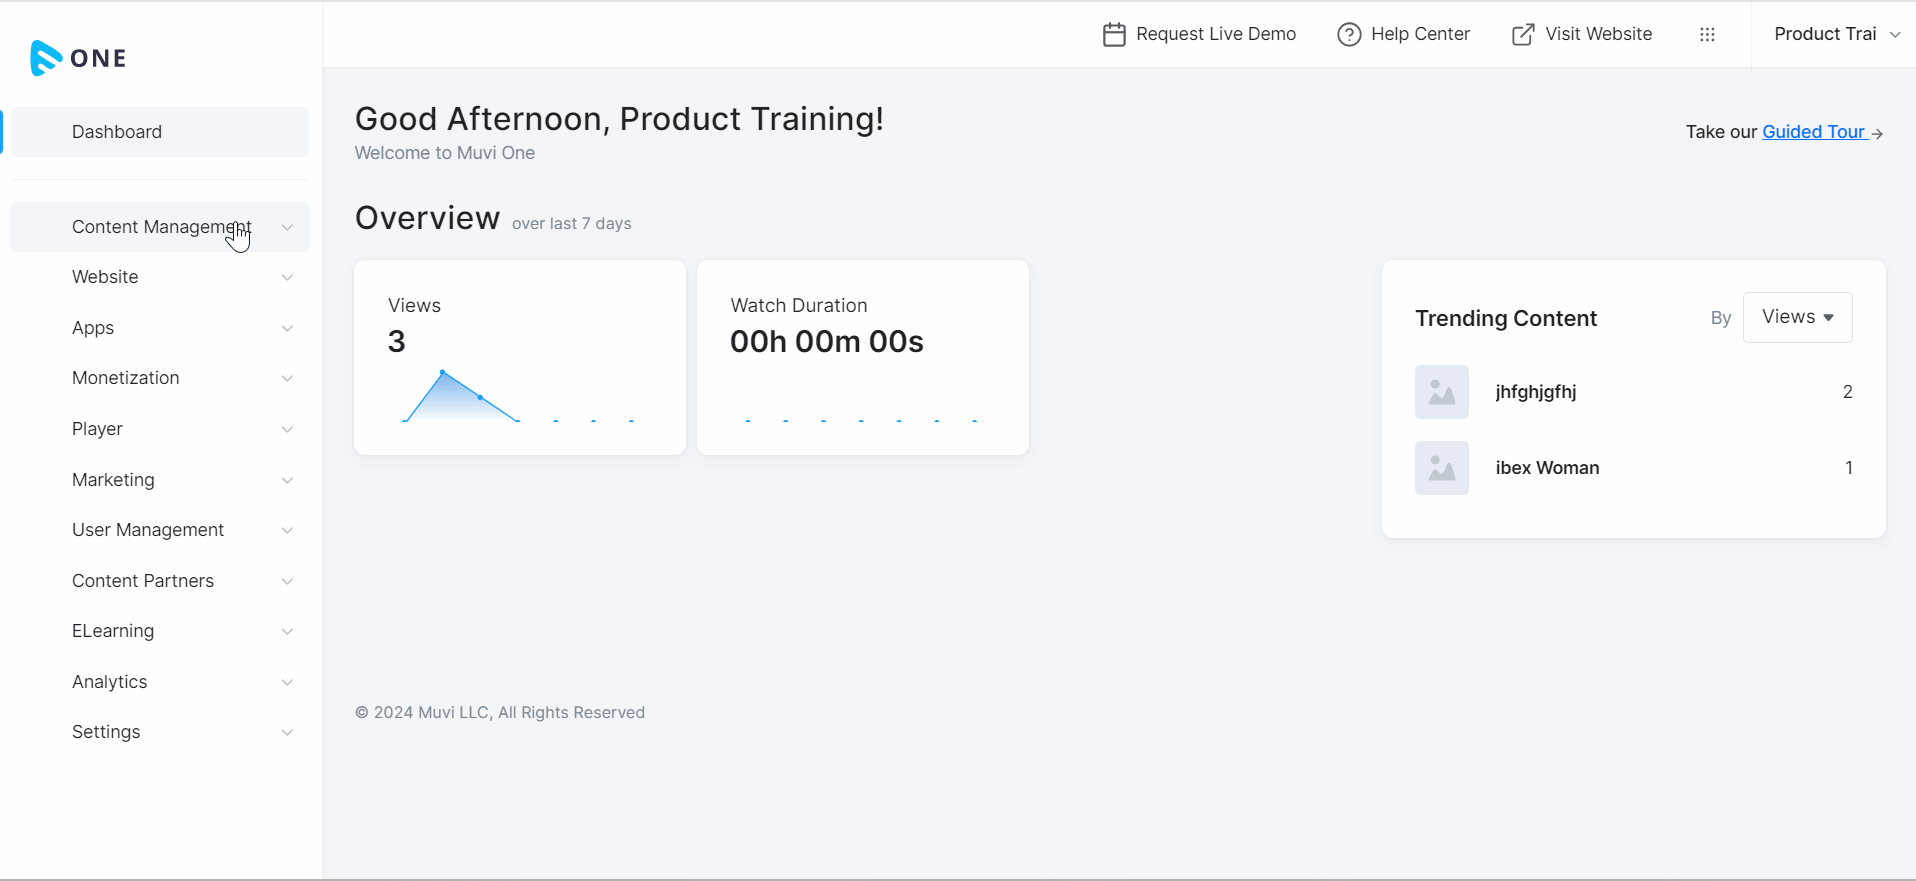Screen dimensions: 1916x881
Task: Open the Product Training account dropdown
Action: click(1836, 34)
